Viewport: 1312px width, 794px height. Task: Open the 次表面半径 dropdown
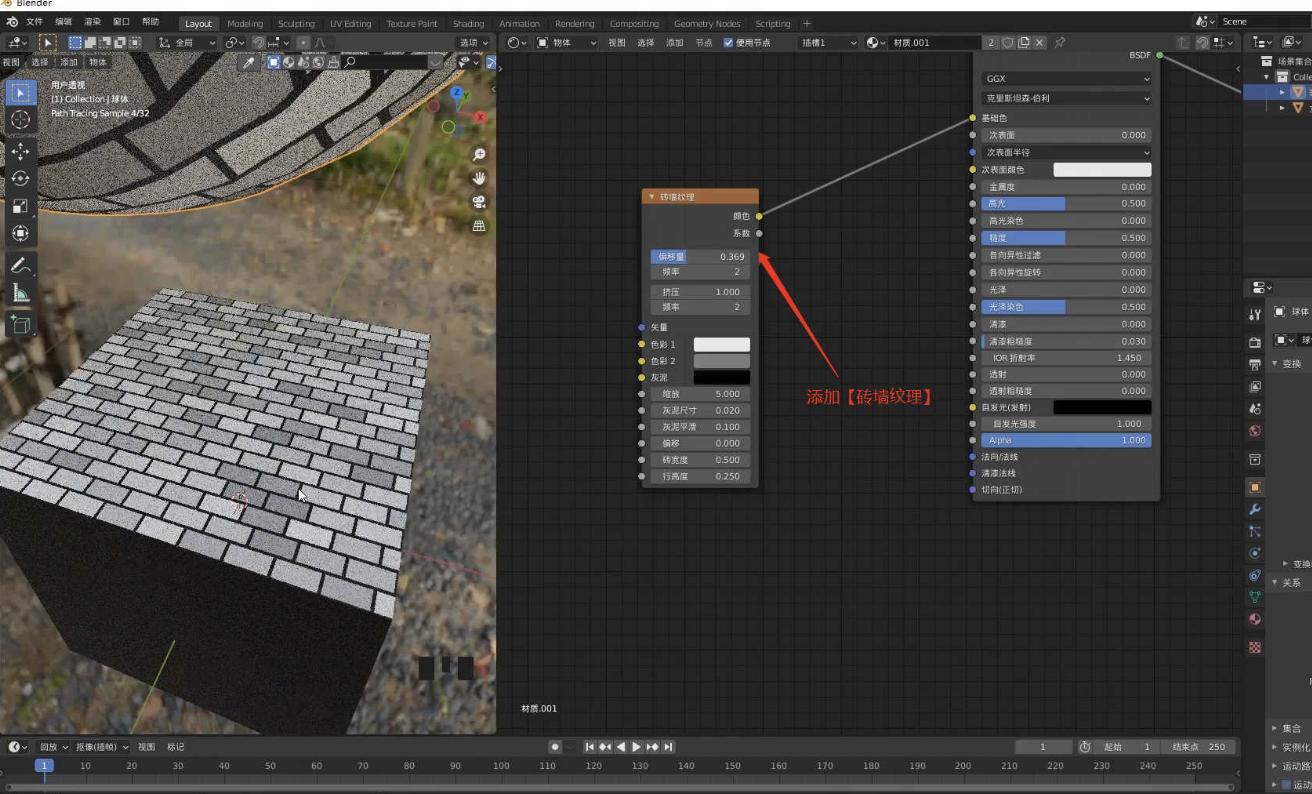pos(1066,152)
